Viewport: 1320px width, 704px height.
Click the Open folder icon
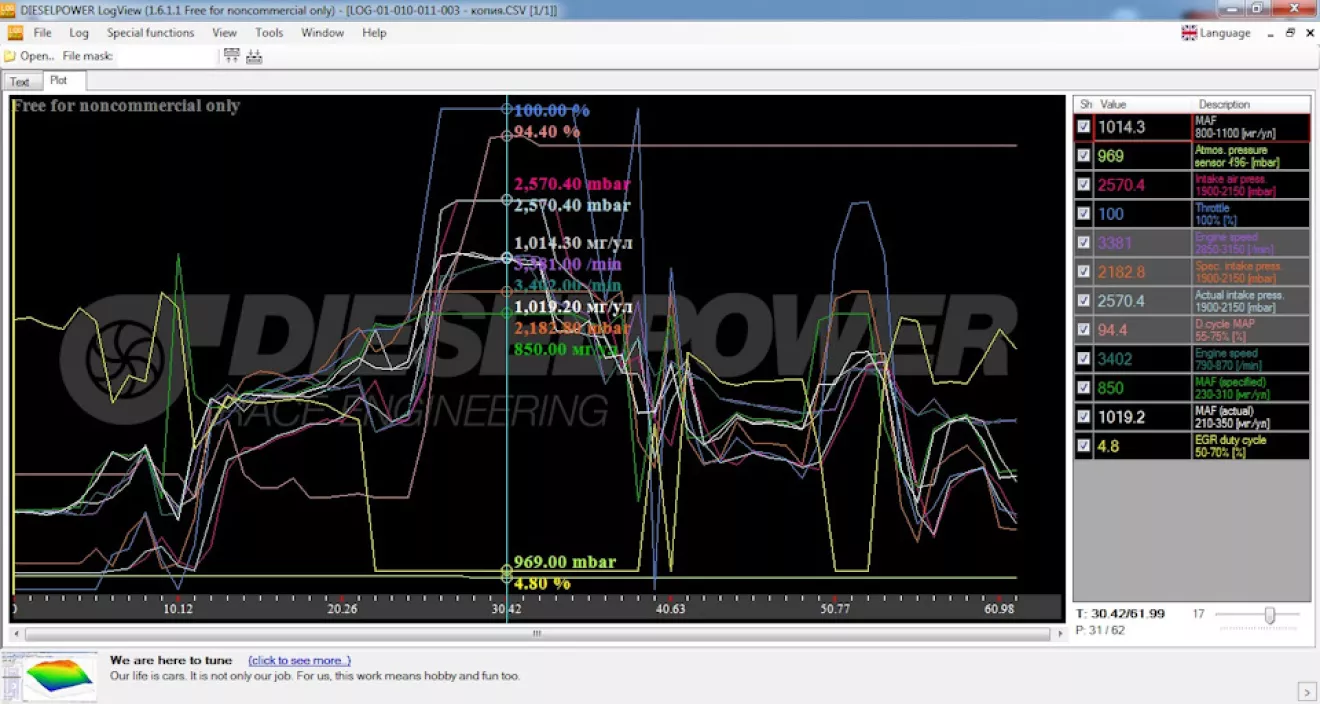[10, 56]
